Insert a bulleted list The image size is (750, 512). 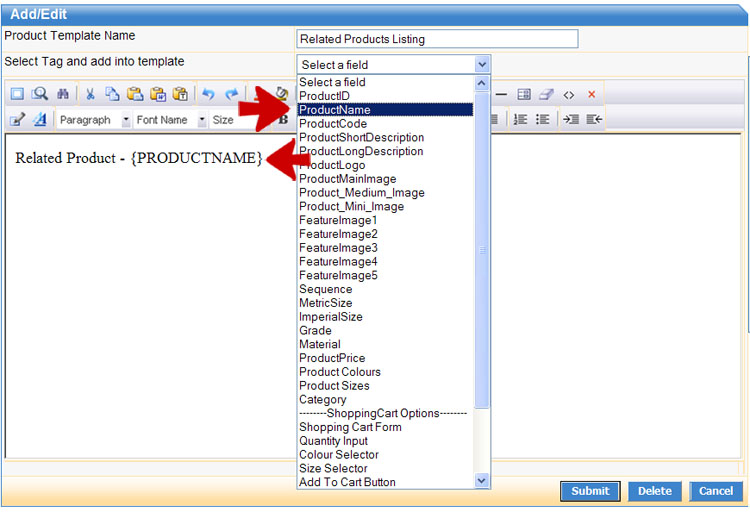click(542, 119)
